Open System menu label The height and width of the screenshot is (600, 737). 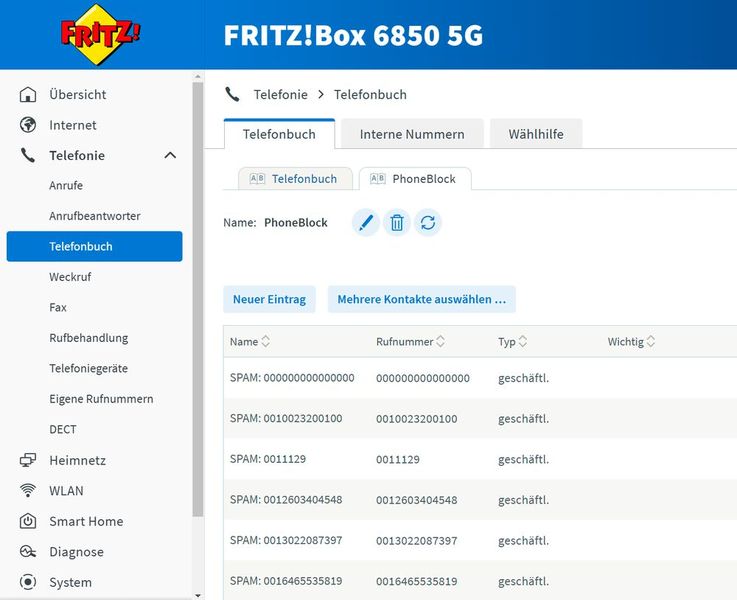(71, 582)
